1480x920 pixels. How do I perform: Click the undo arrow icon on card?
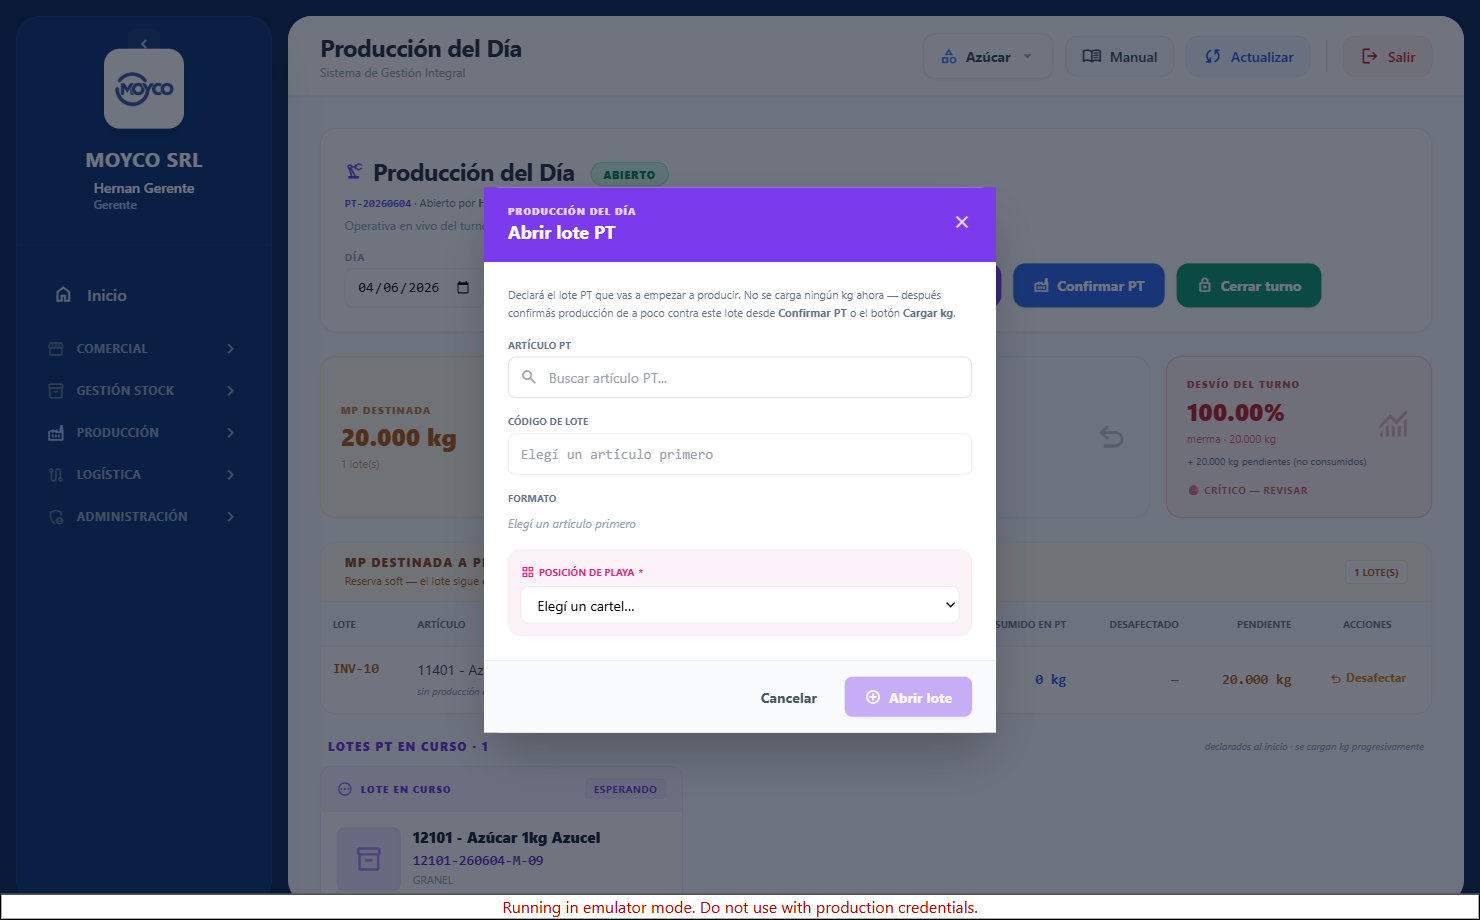coord(1111,436)
